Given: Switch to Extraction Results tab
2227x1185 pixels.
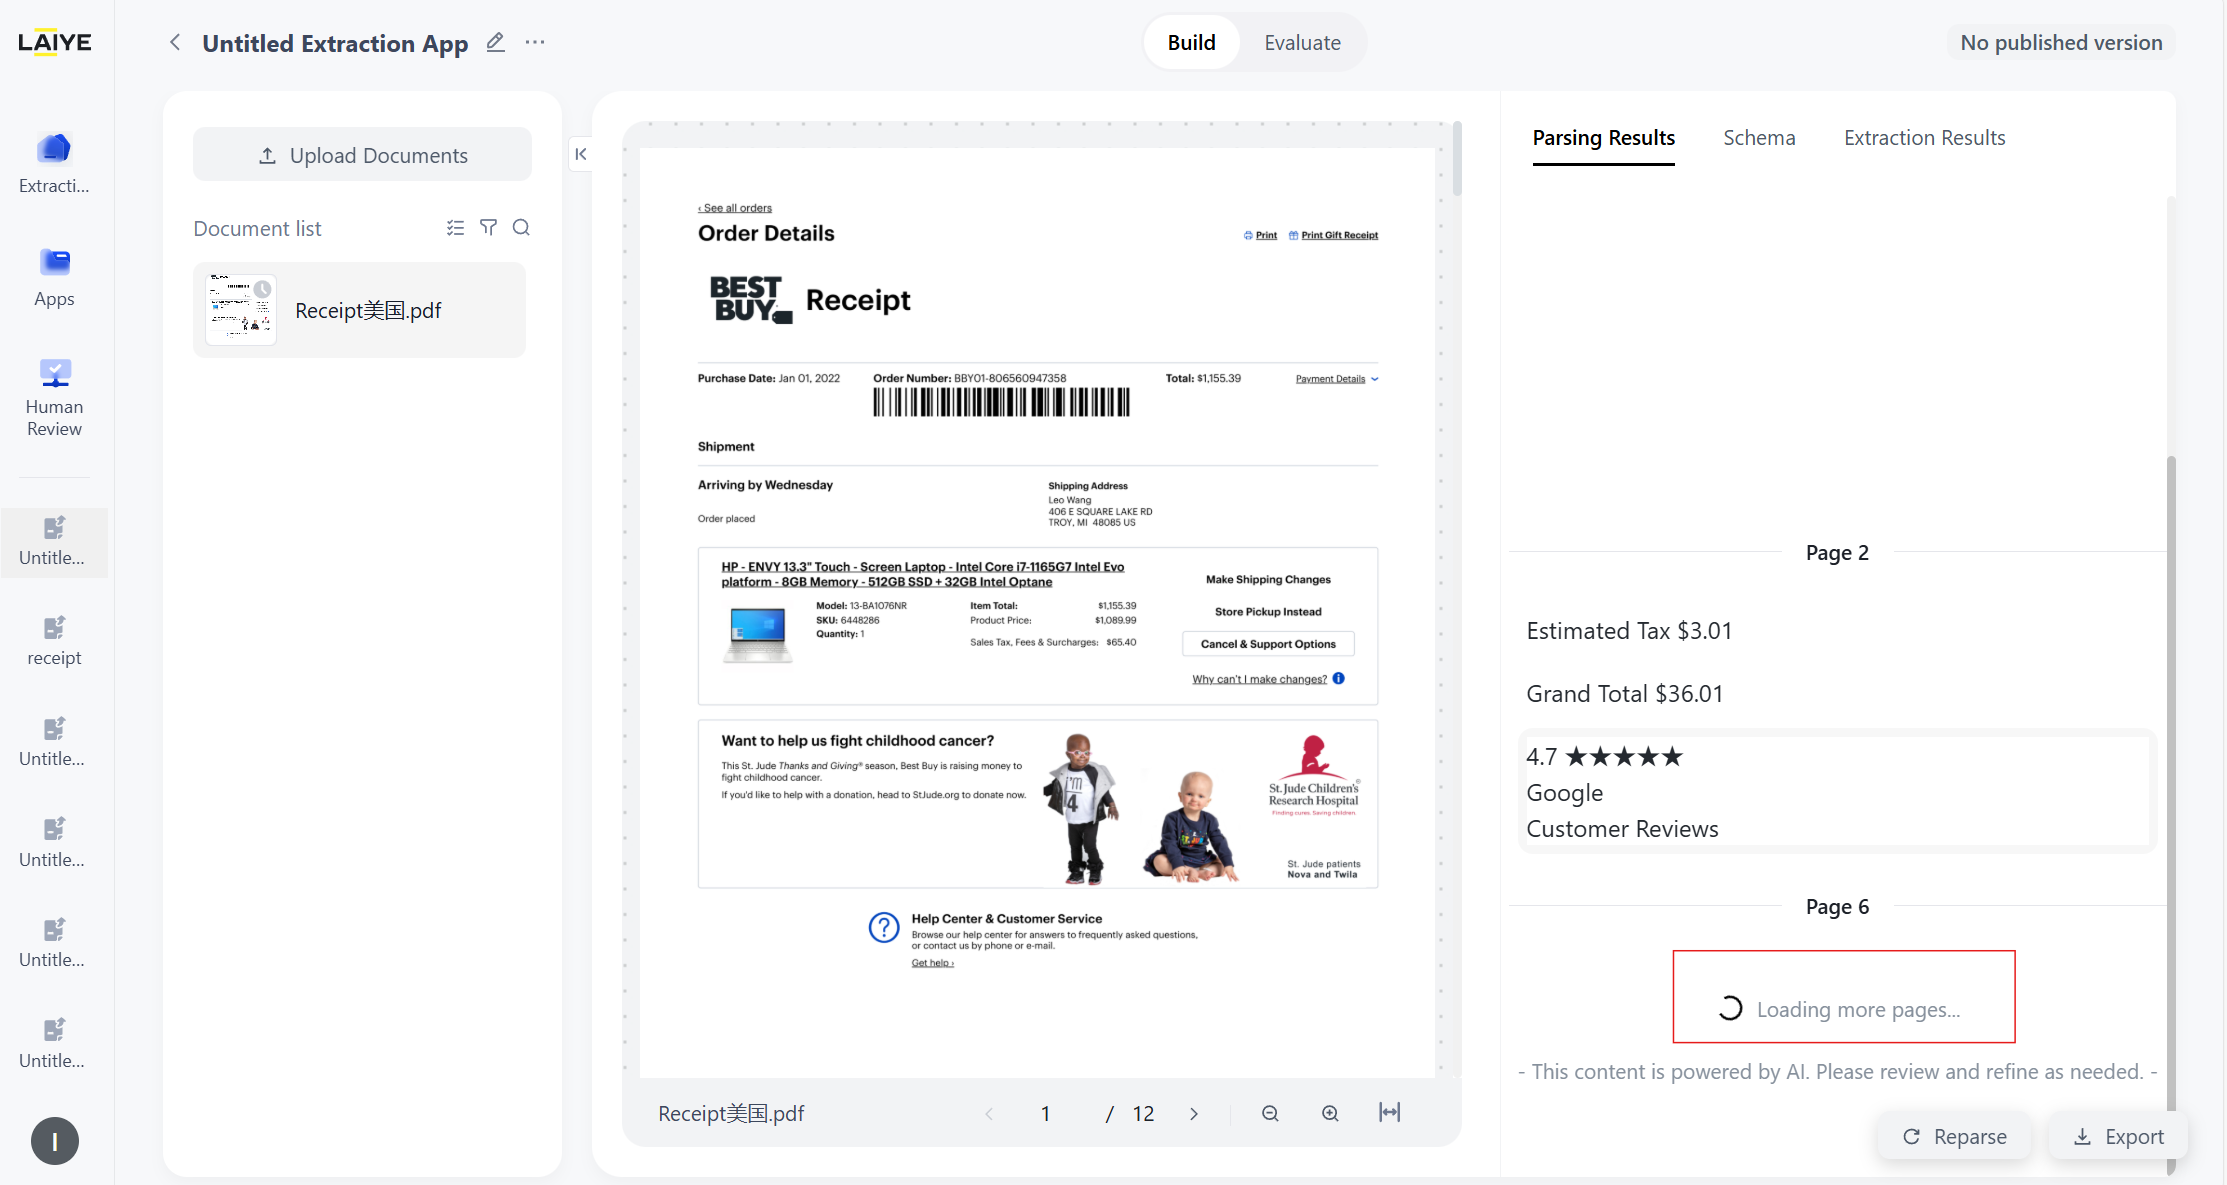Looking at the screenshot, I should pos(1924,138).
